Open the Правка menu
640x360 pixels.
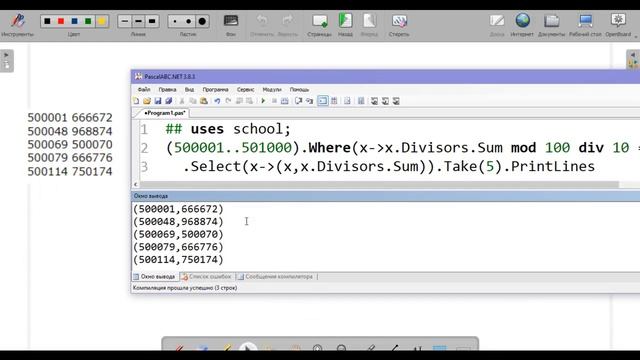[167, 89]
